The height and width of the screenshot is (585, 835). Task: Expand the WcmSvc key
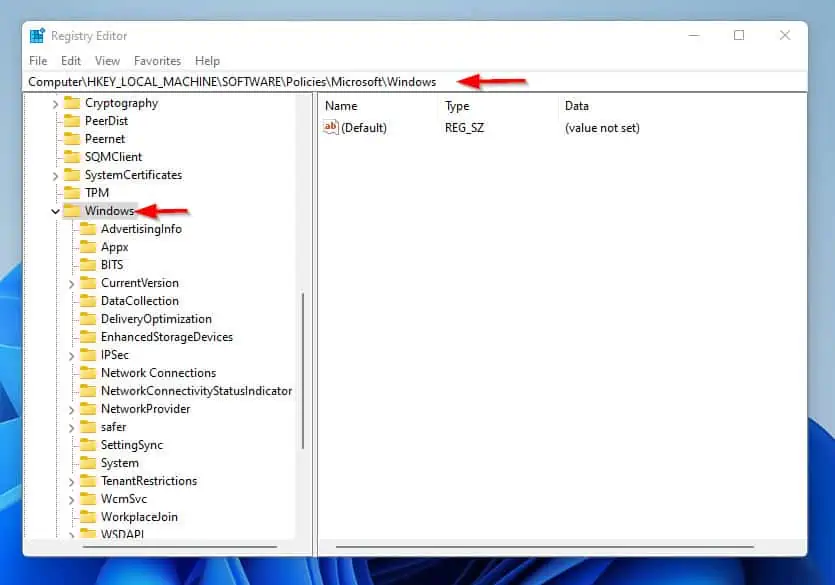click(71, 500)
